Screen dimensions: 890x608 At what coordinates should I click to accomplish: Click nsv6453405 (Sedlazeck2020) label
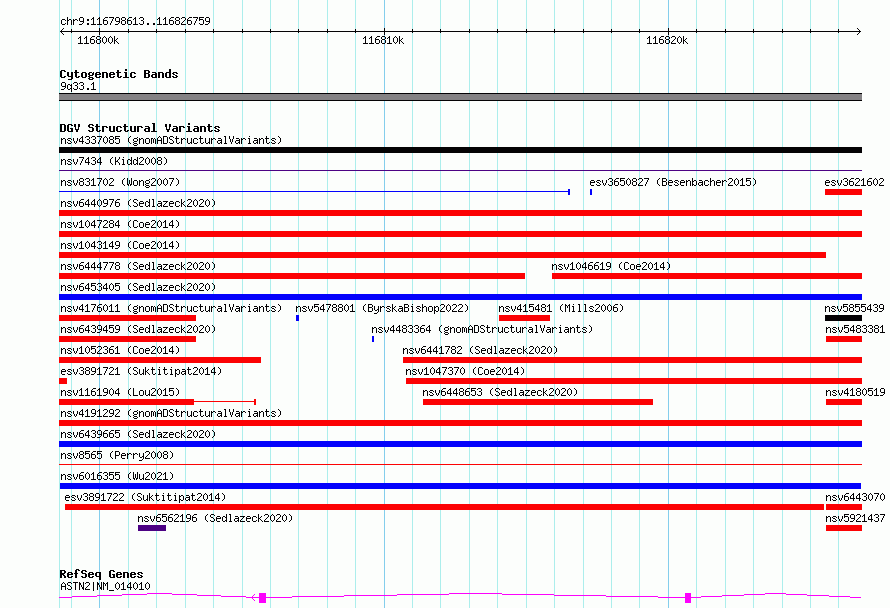coord(138,287)
